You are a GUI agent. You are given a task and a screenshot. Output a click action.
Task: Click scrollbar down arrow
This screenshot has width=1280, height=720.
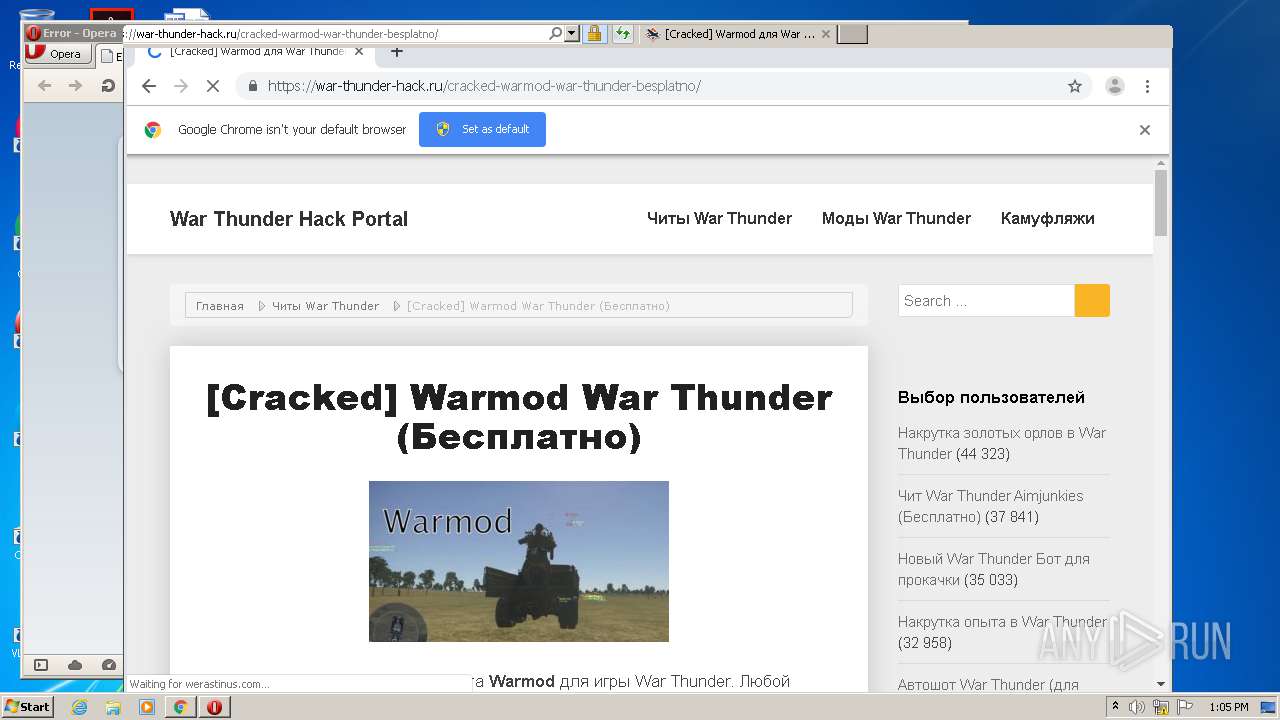pyautogui.click(x=1161, y=685)
